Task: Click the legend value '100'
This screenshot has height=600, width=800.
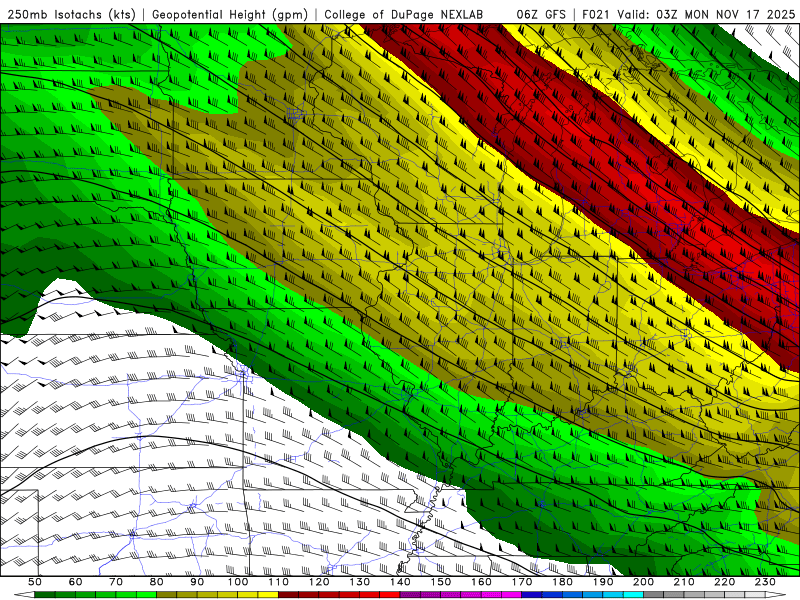Action: point(238,582)
